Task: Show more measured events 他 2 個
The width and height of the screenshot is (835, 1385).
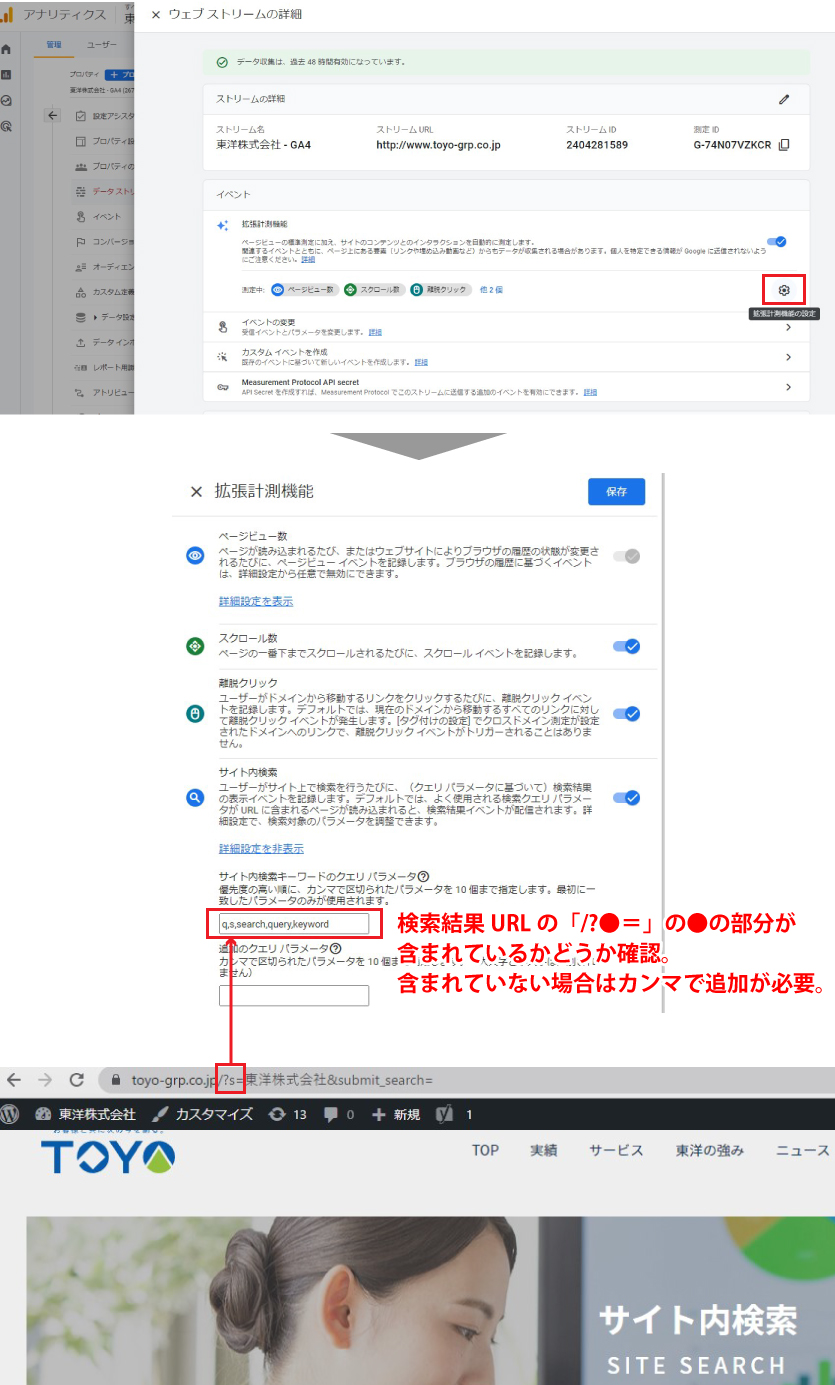Action: point(491,289)
